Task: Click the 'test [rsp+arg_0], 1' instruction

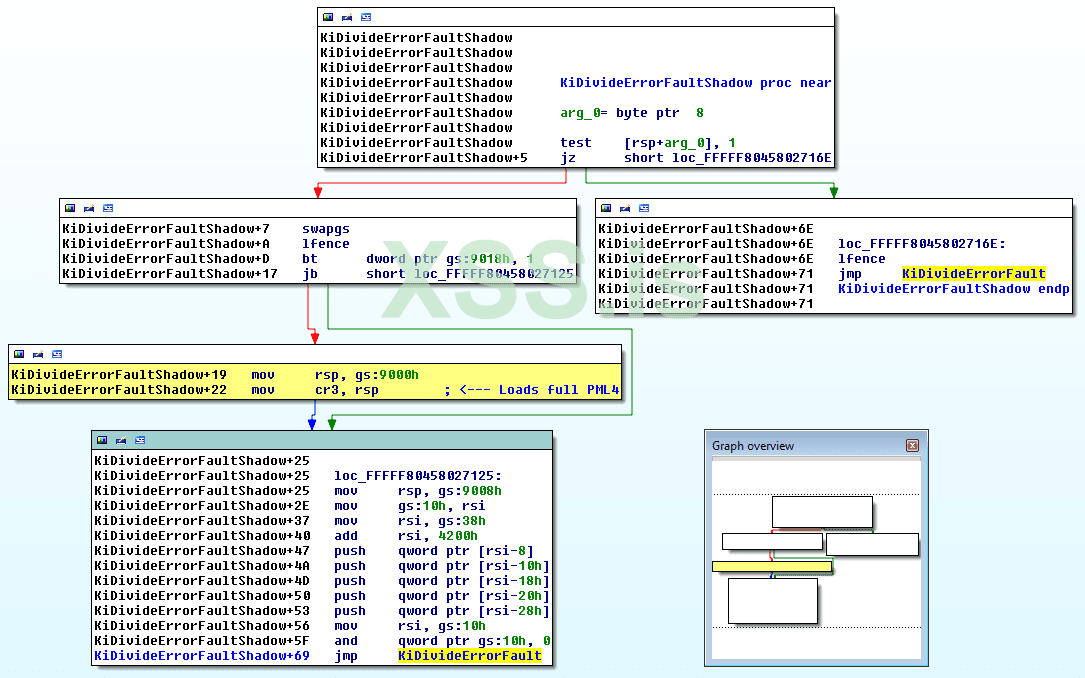Action: (x=648, y=143)
